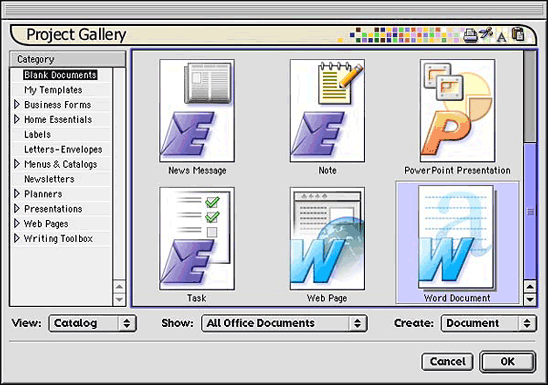Expand the Home Essentials category
This screenshot has width=548, height=385.
[16, 119]
